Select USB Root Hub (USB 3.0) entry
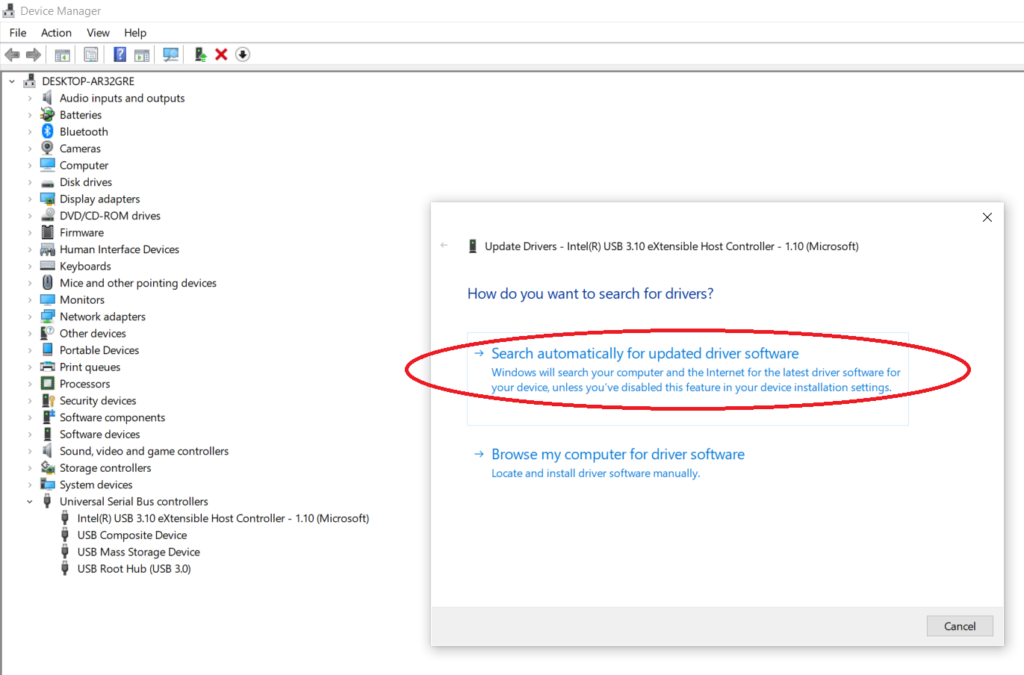Image resolution: width=1024 pixels, height=675 pixels. (x=133, y=569)
